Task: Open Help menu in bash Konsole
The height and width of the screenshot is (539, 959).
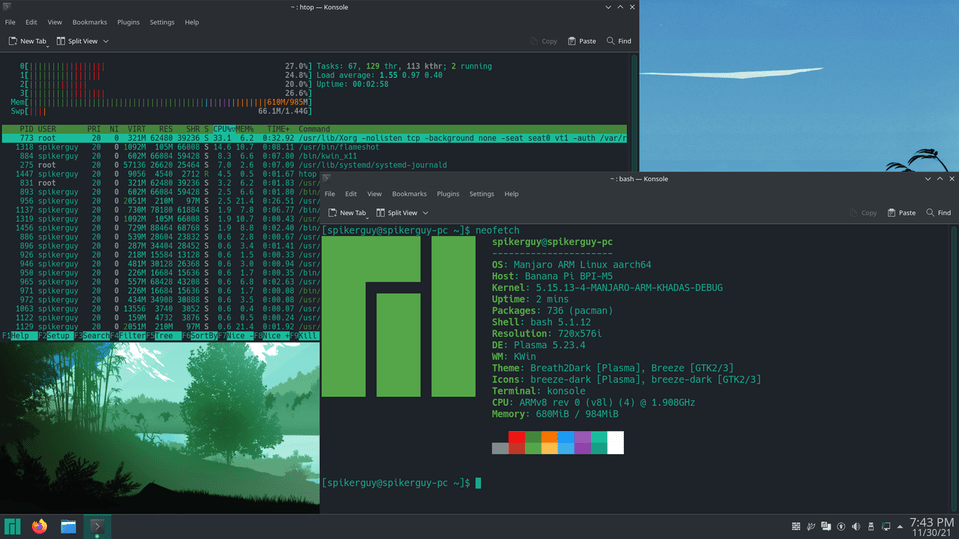Action: point(511,194)
